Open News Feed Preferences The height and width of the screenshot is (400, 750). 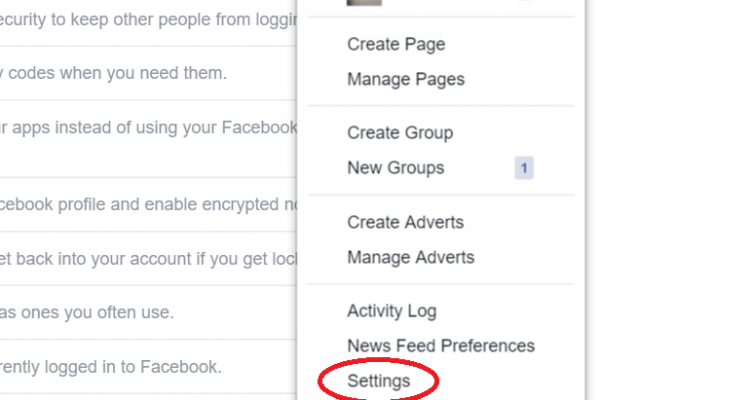(x=441, y=346)
